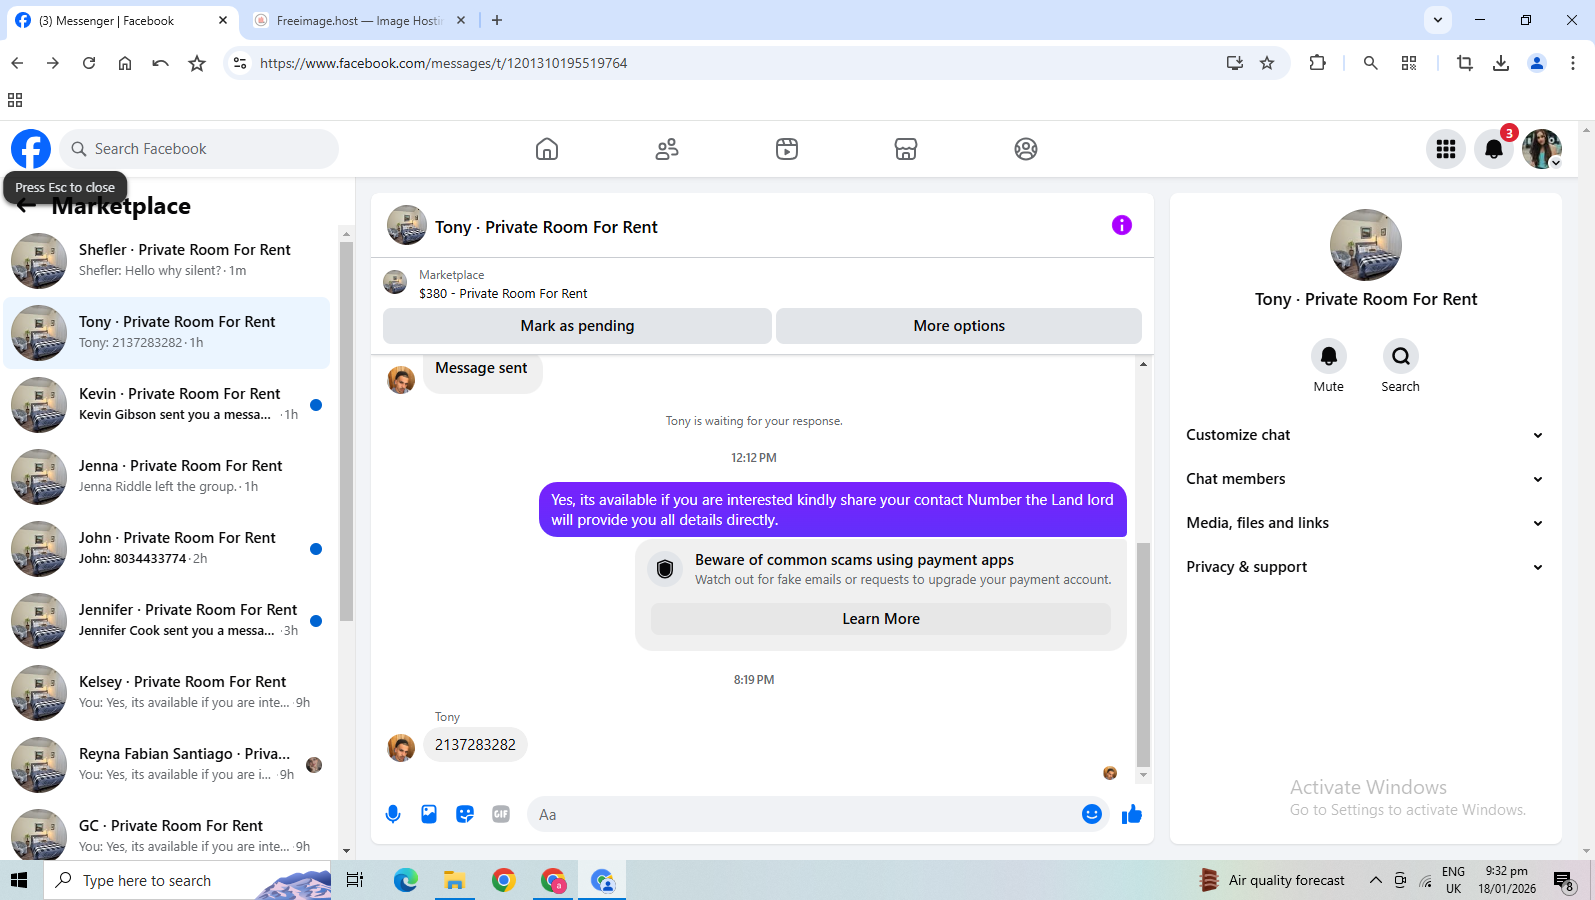Image resolution: width=1595 pixels, height=900 pixels.
Task: Click the Tony listing thumbnail in right panel
Action: click(x=1366, y=245)
